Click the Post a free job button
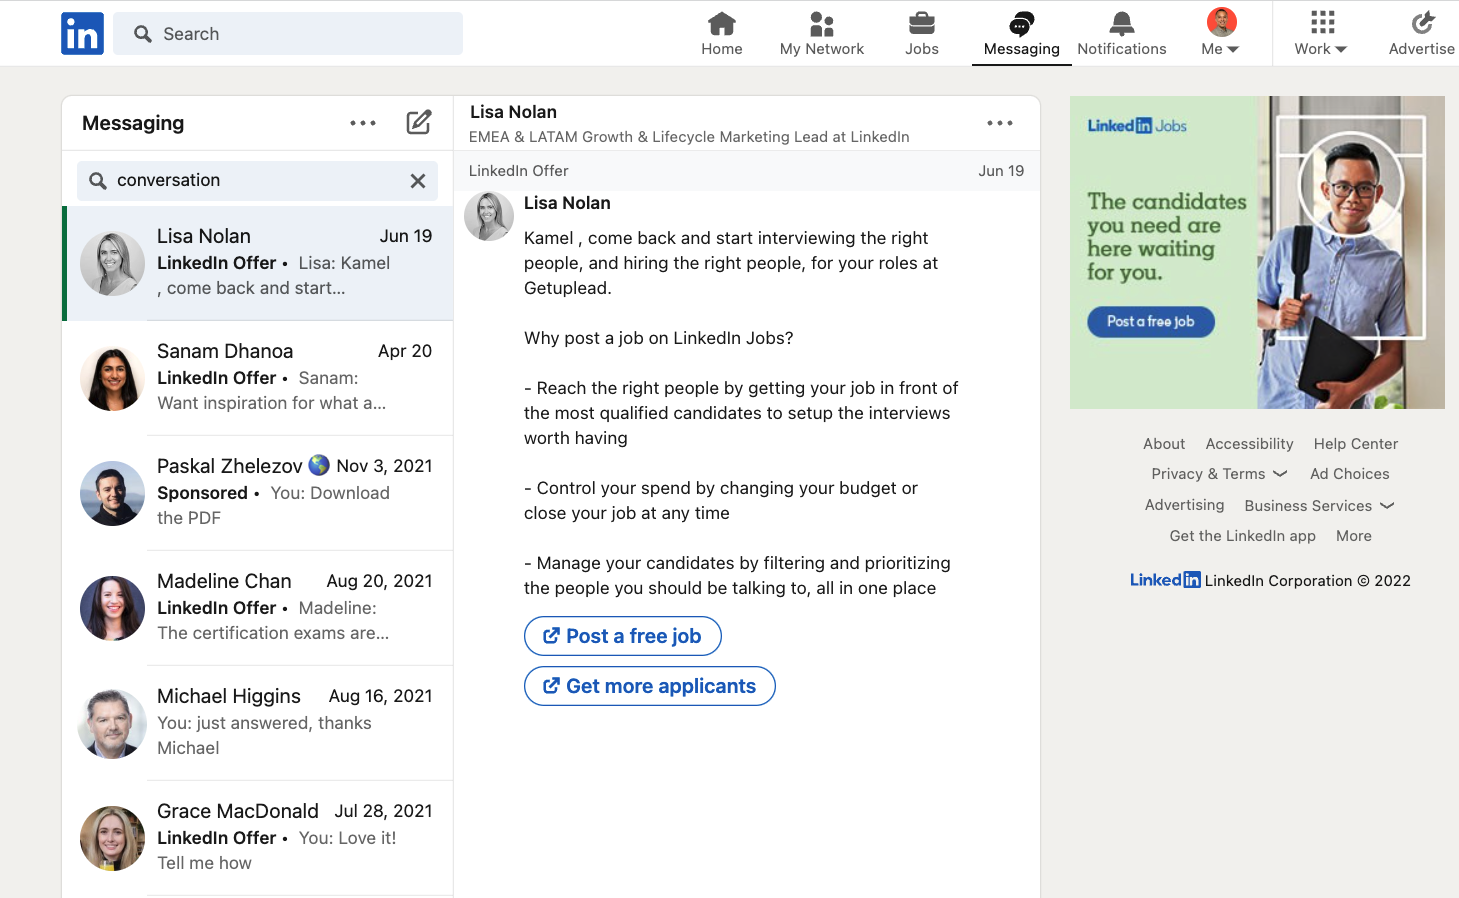The width and height of the screenshot is (1459, 898). click(622, 636)
